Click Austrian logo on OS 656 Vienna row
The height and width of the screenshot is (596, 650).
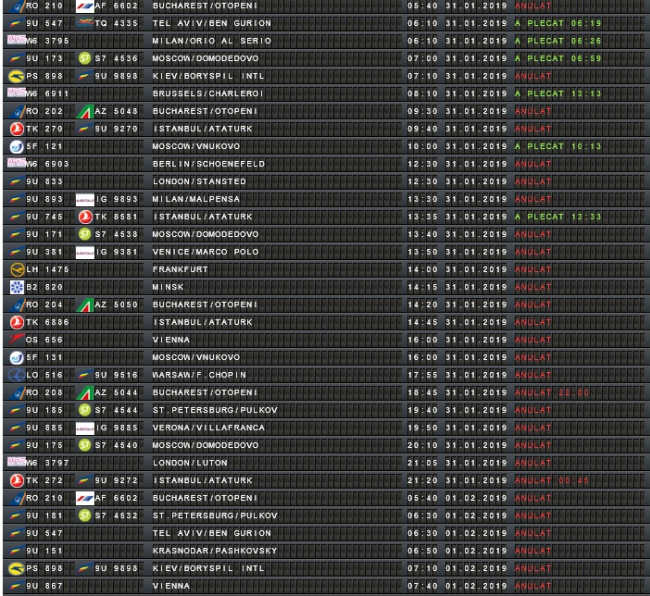coord(17,340)
